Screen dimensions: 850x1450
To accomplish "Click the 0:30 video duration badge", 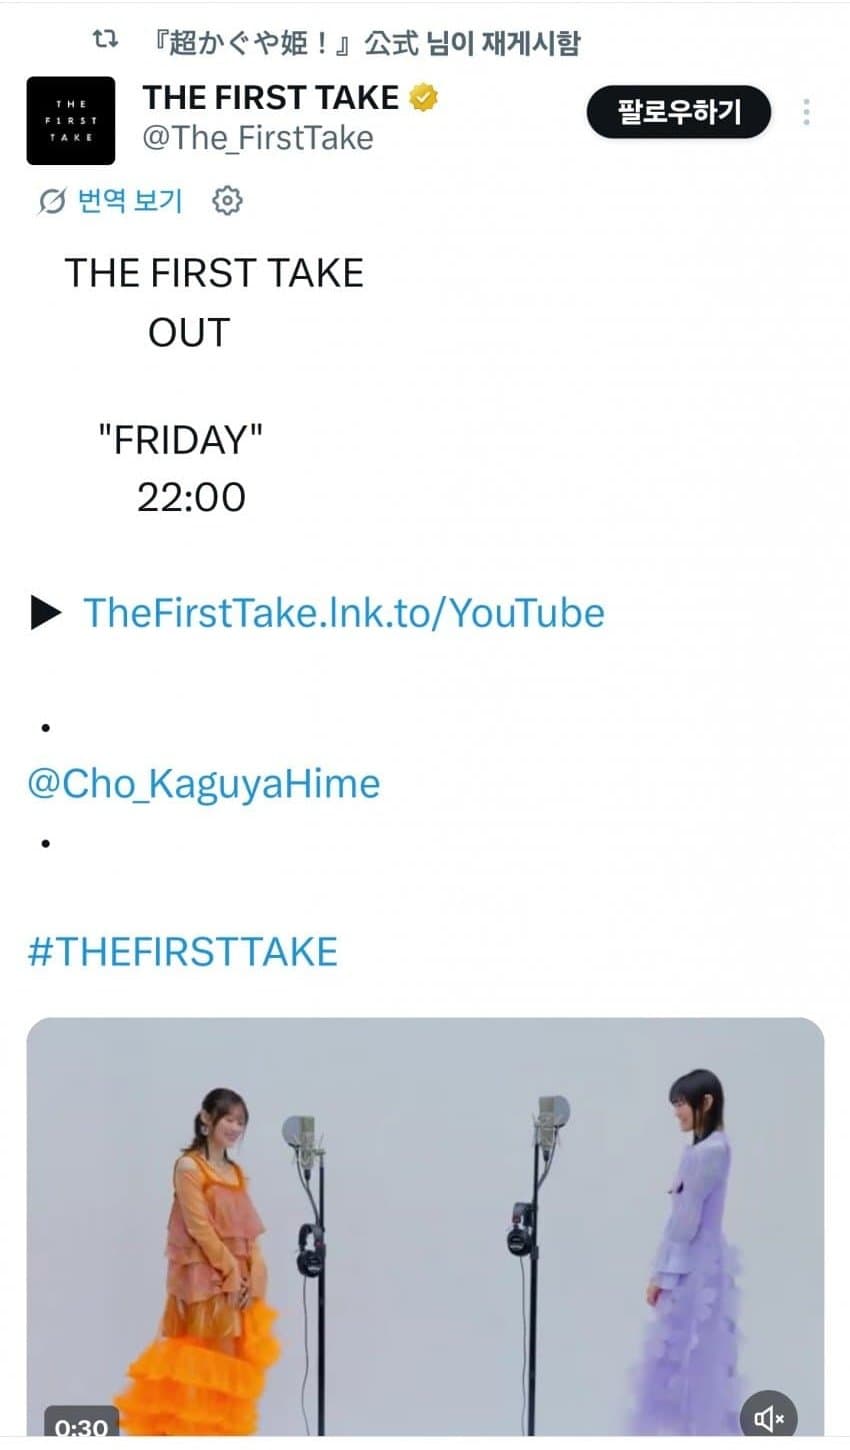I will (x=81, y=1426).
